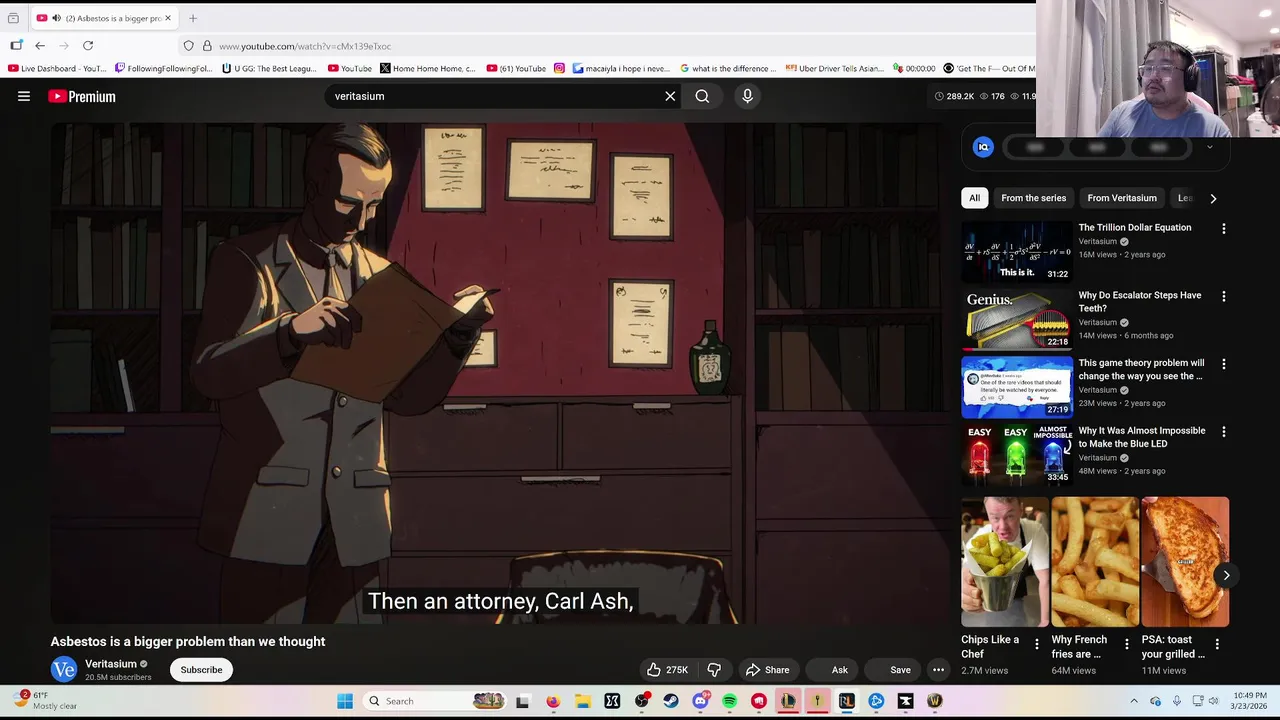
Task: Open Firefox from taskbar
Action: click(x=553, y=701)
